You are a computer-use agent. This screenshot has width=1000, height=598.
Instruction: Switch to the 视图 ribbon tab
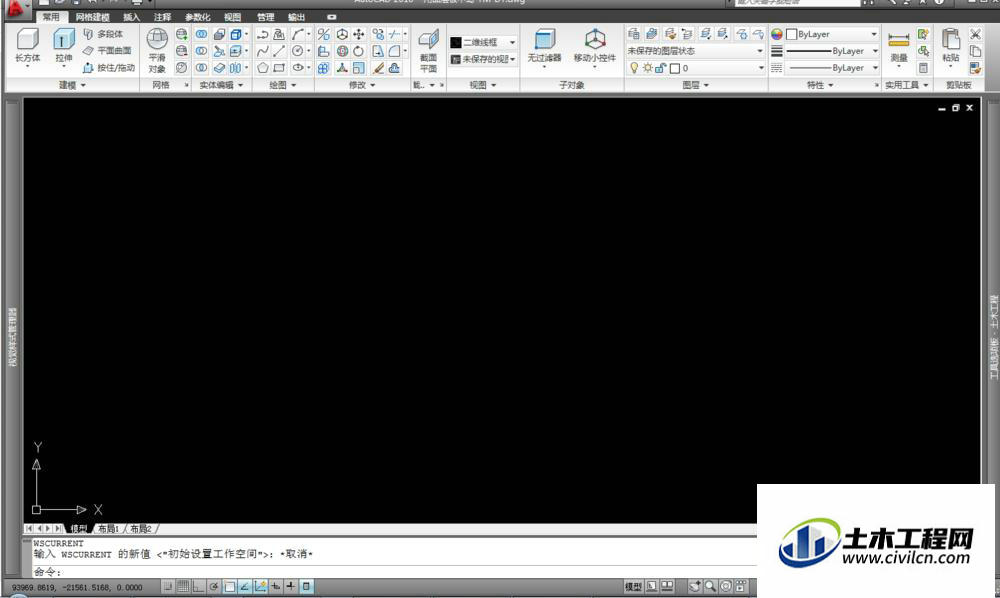(232, 17)
